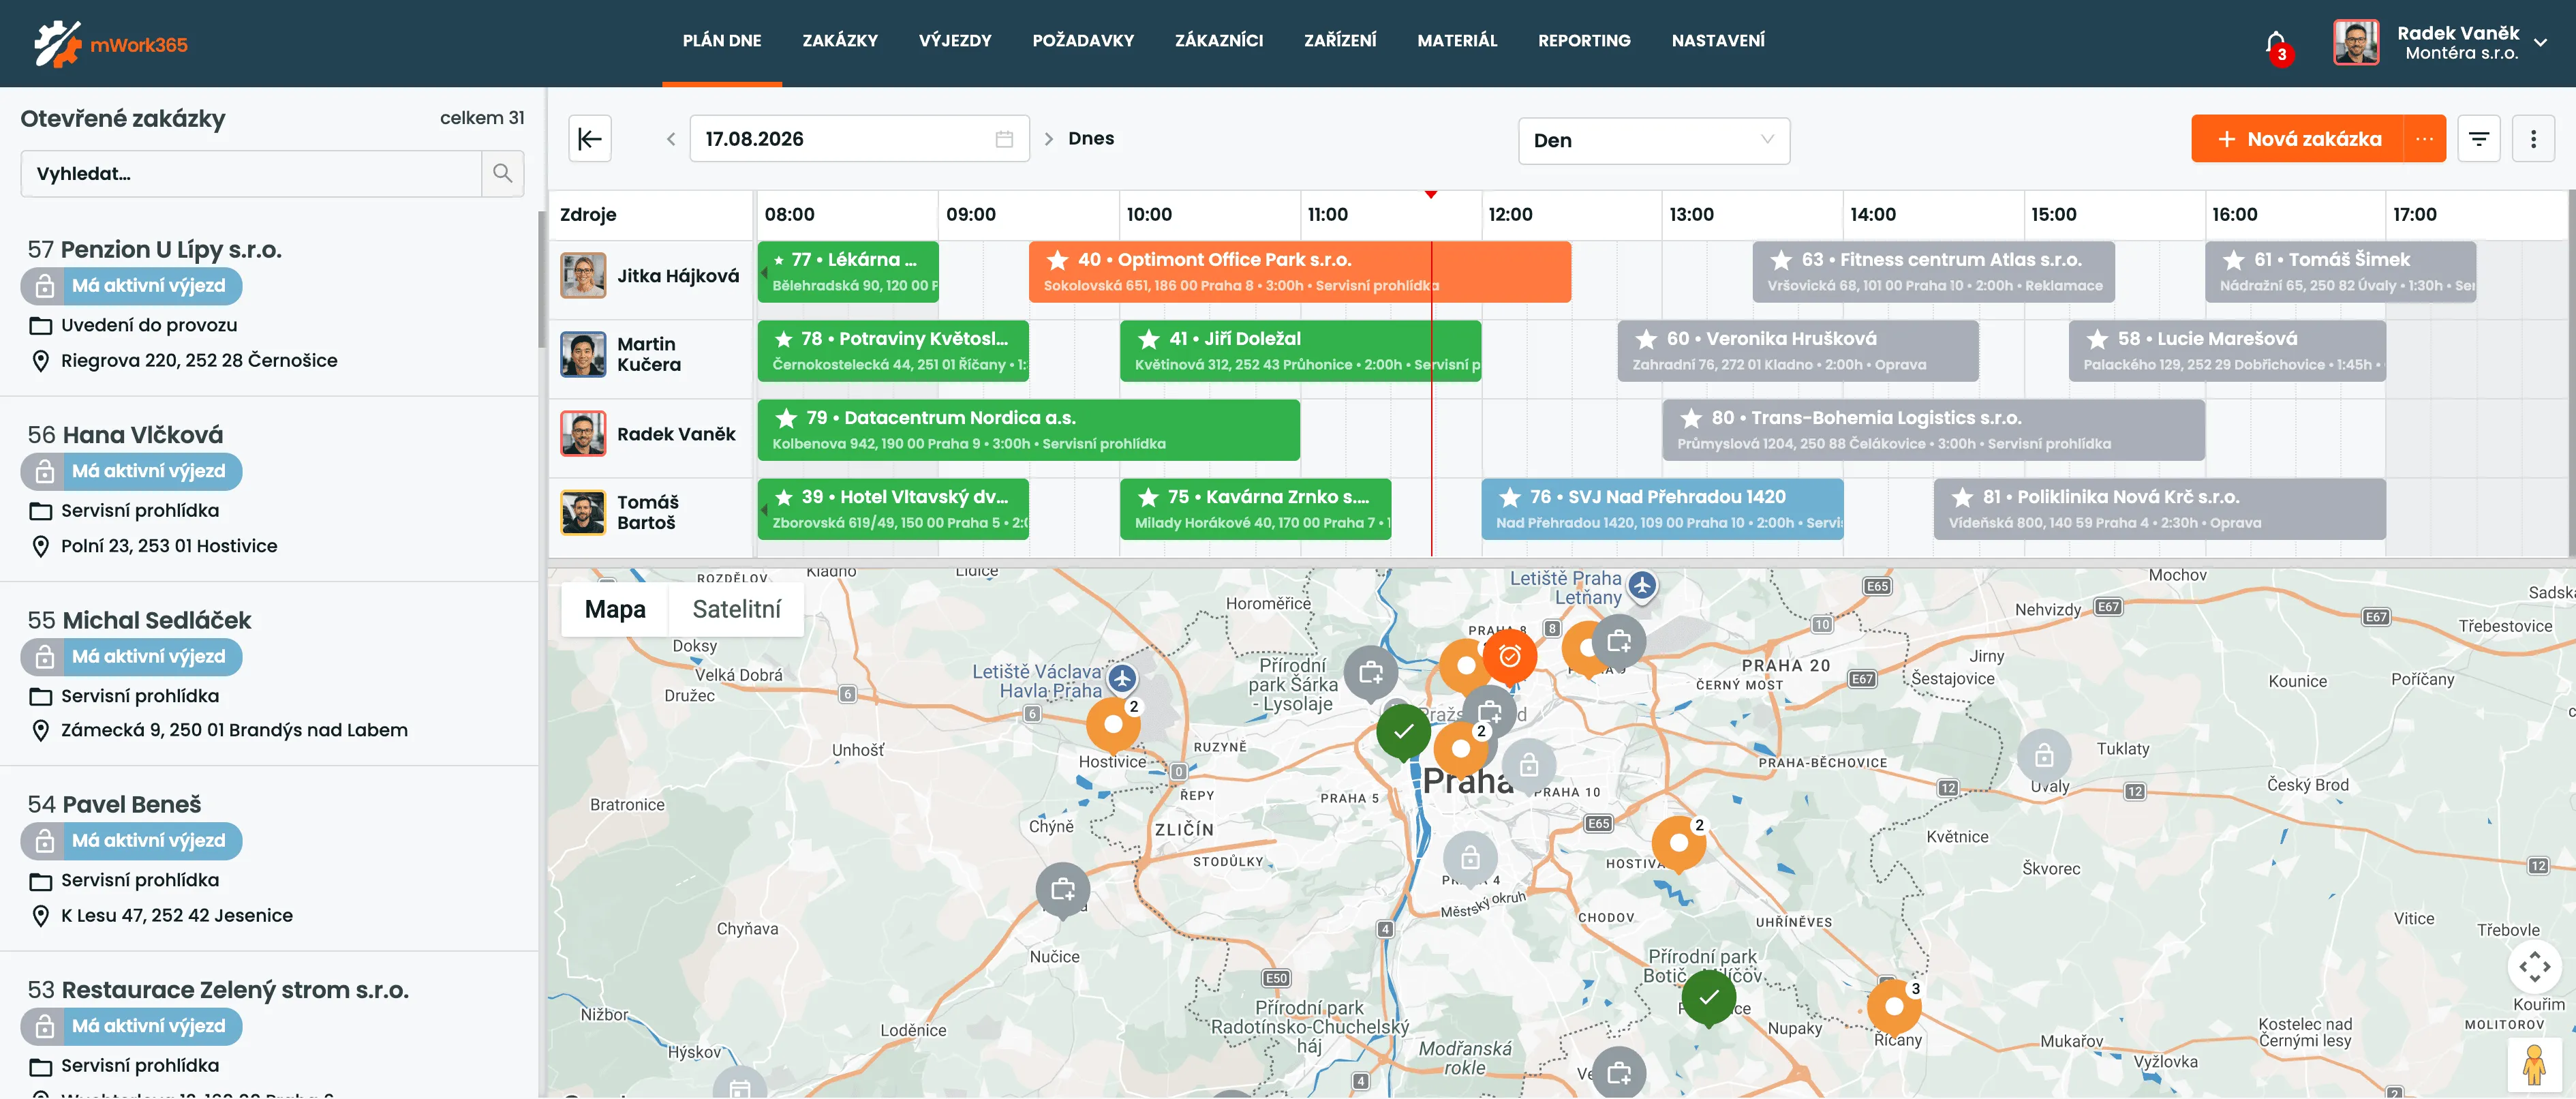Open the 63 Fitness centrum Atlas job
Viewport: 2576px width, 1099px height.
tap(1933, 272)
